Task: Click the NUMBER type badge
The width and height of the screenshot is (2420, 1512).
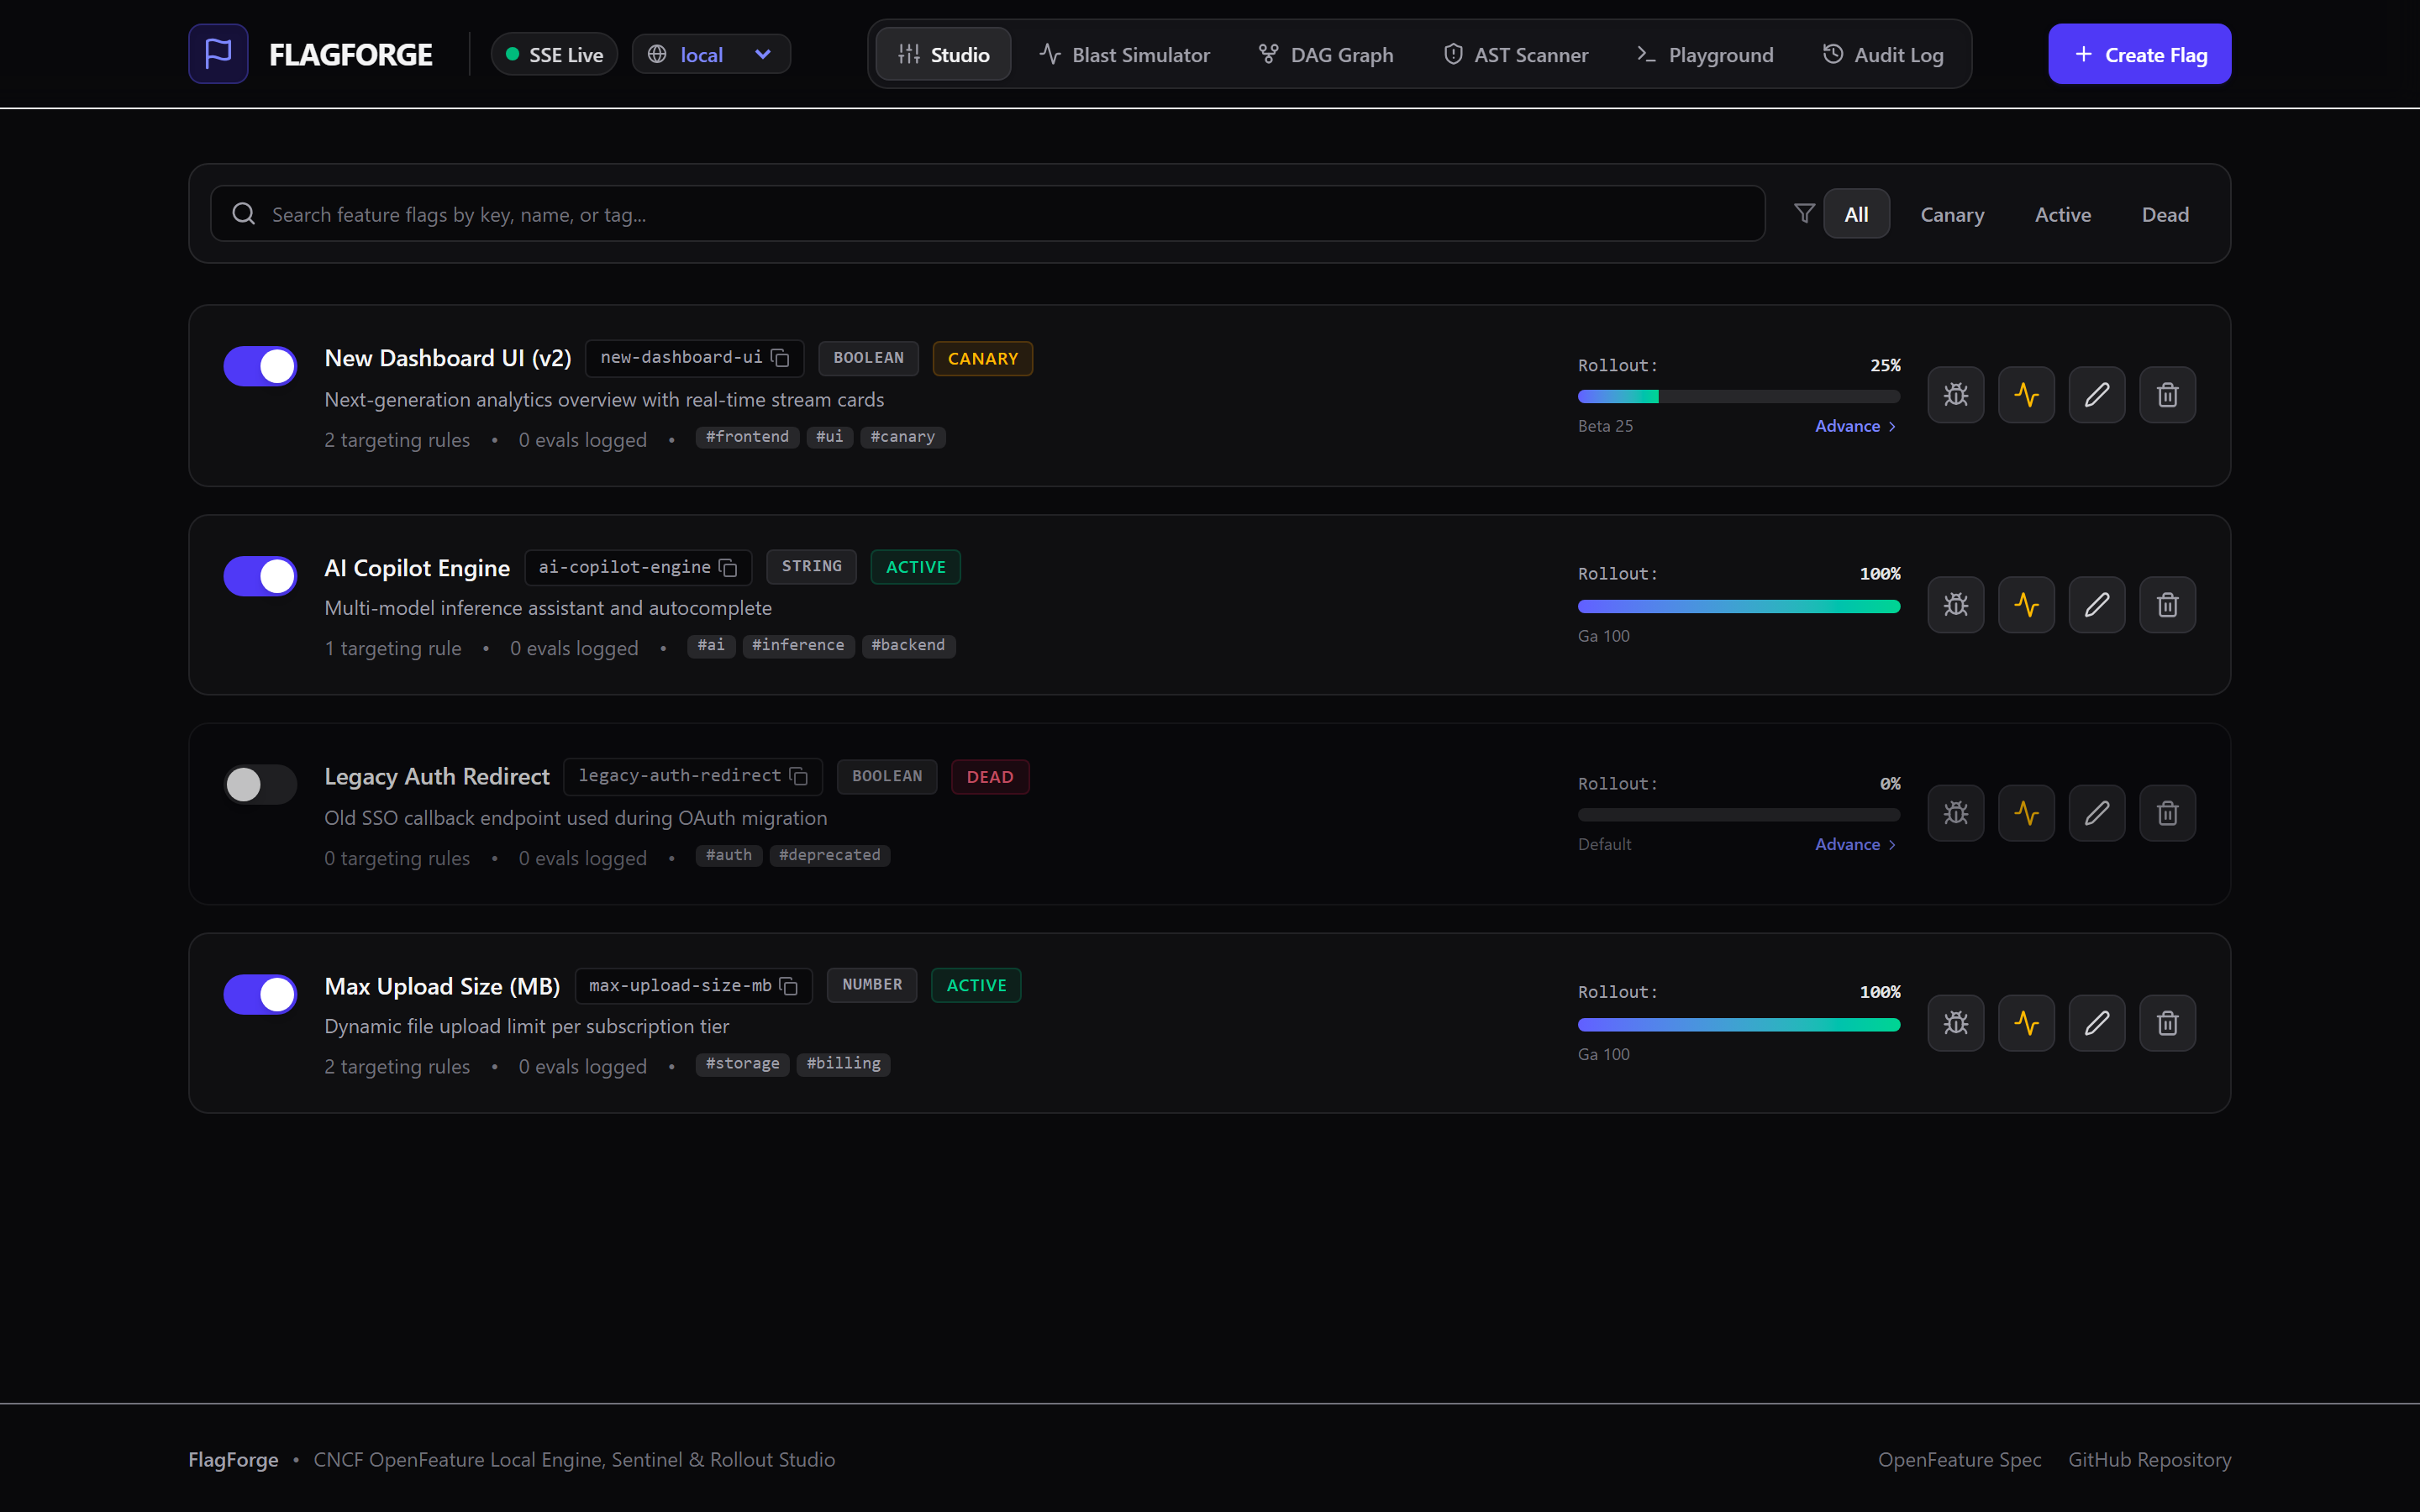Action: pyautogui.click(x=872, y=985)
